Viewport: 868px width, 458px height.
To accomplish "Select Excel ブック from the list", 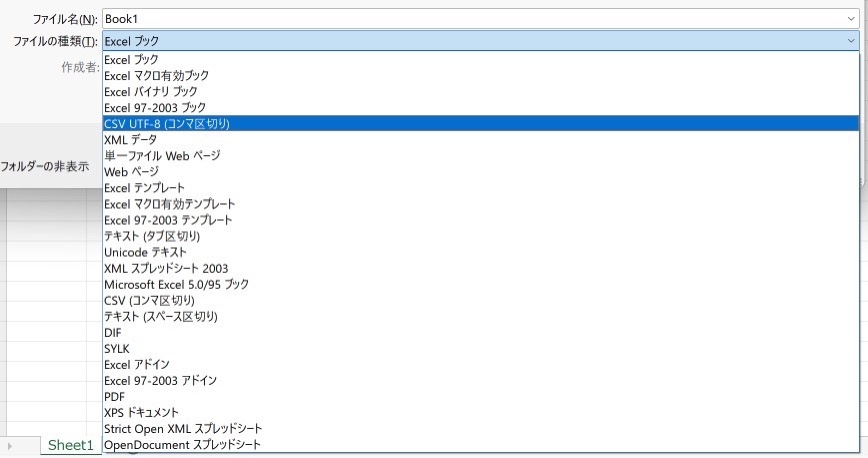I will (x=480, y=59).
